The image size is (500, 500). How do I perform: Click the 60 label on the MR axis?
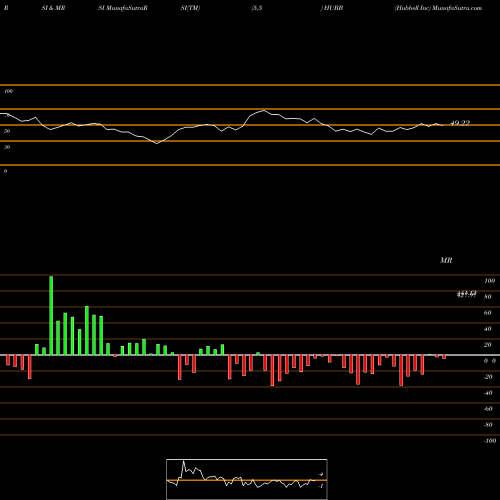pyautogui.click(x=488, y=313)
